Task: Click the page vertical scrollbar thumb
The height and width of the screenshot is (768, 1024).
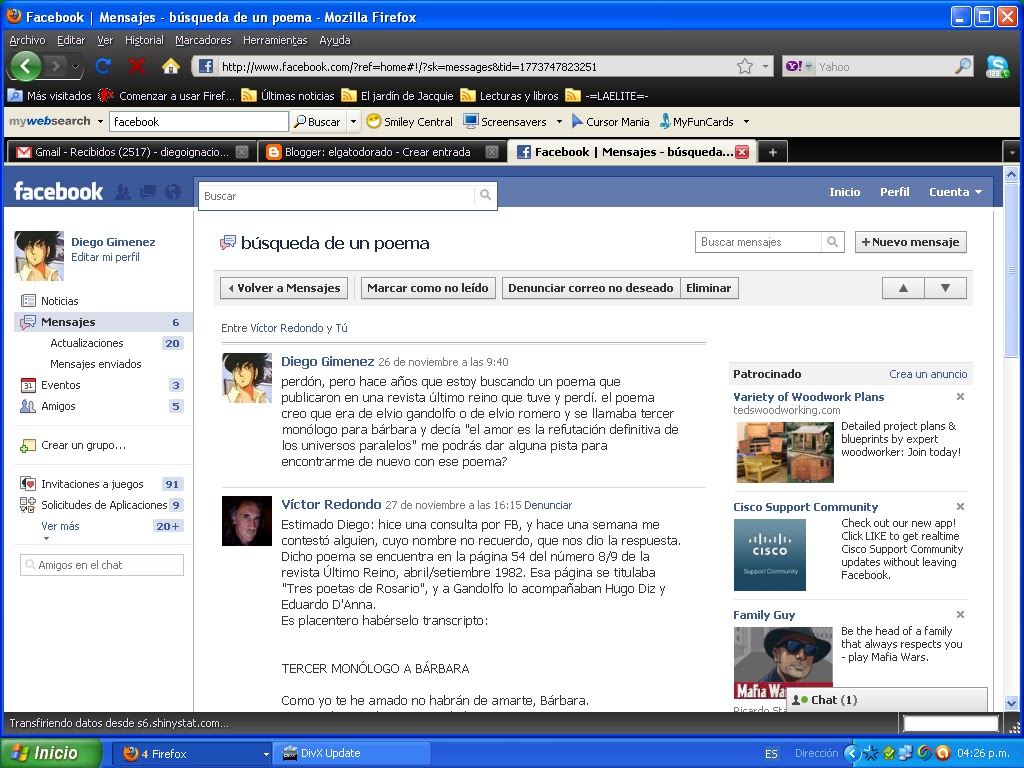Action: [1012, 270]
